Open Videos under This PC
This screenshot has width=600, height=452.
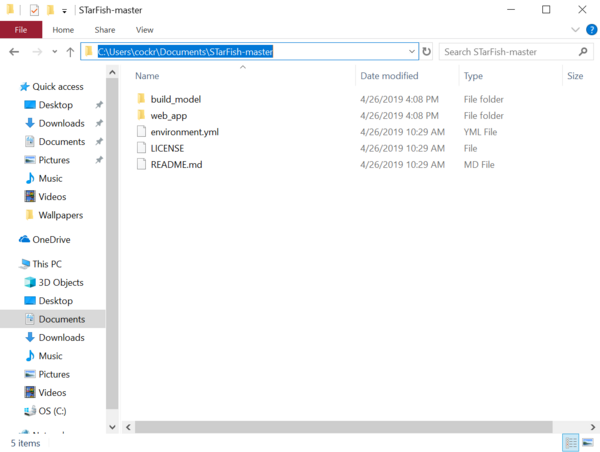[x=52, y=393]
